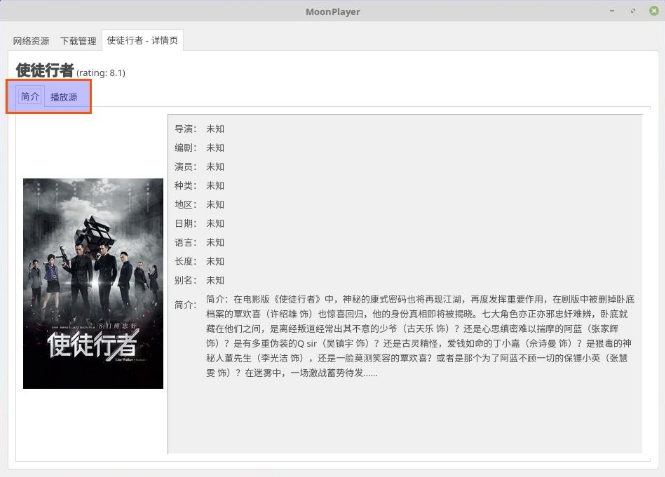Viewport: 665px width, 477px height.
Task: Click the 别名: label
Action: [x=185, y=280]
